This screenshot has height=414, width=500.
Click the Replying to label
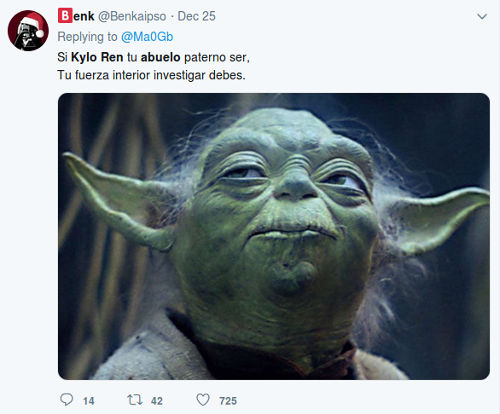(87, 37)
